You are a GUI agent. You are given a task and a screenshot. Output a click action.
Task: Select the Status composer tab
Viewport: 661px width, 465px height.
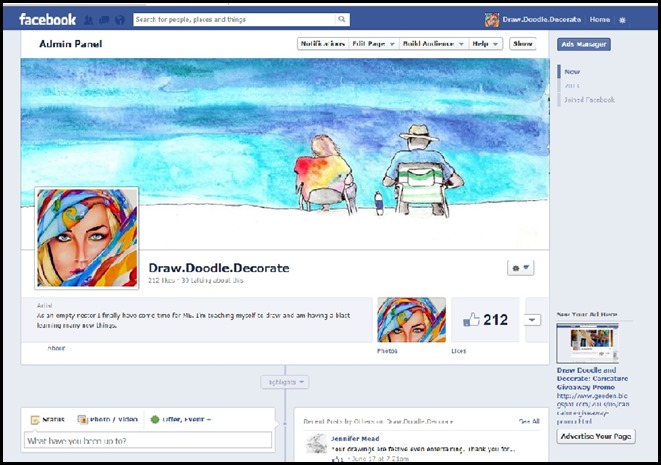[x=48, y=419]
